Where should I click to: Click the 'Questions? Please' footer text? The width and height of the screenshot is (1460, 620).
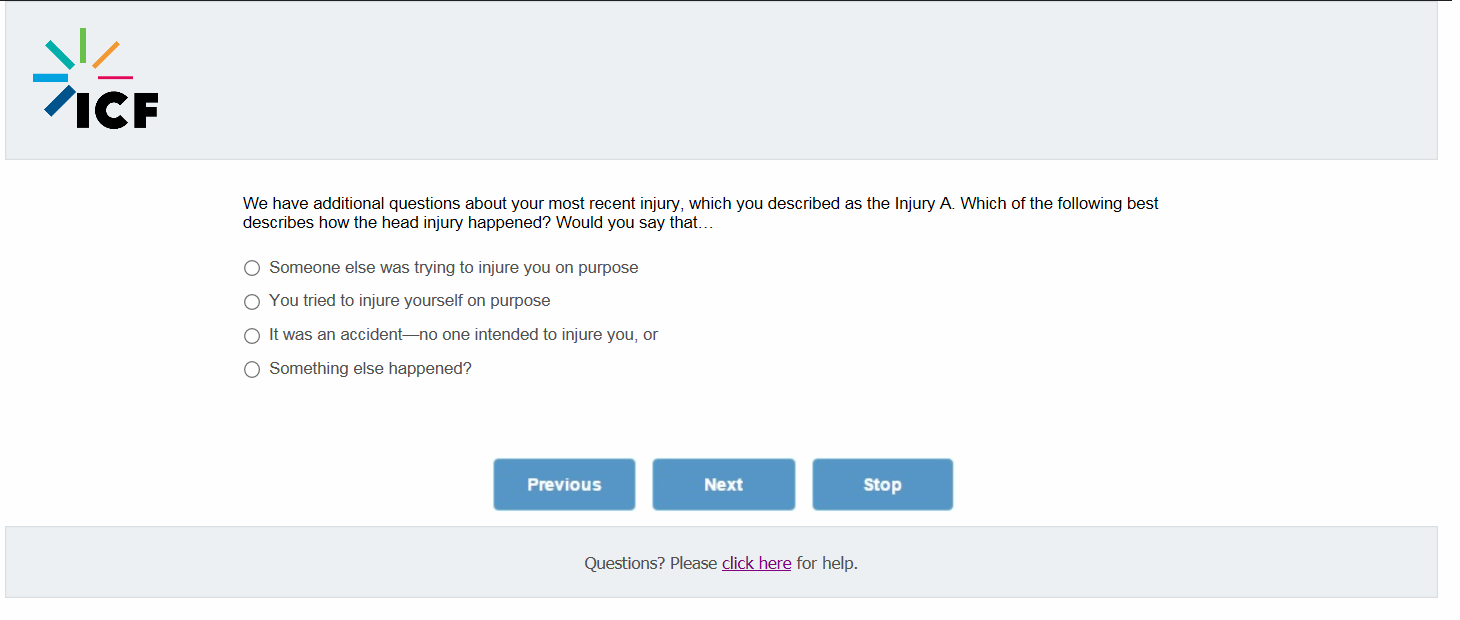click(x=650, y=563)
